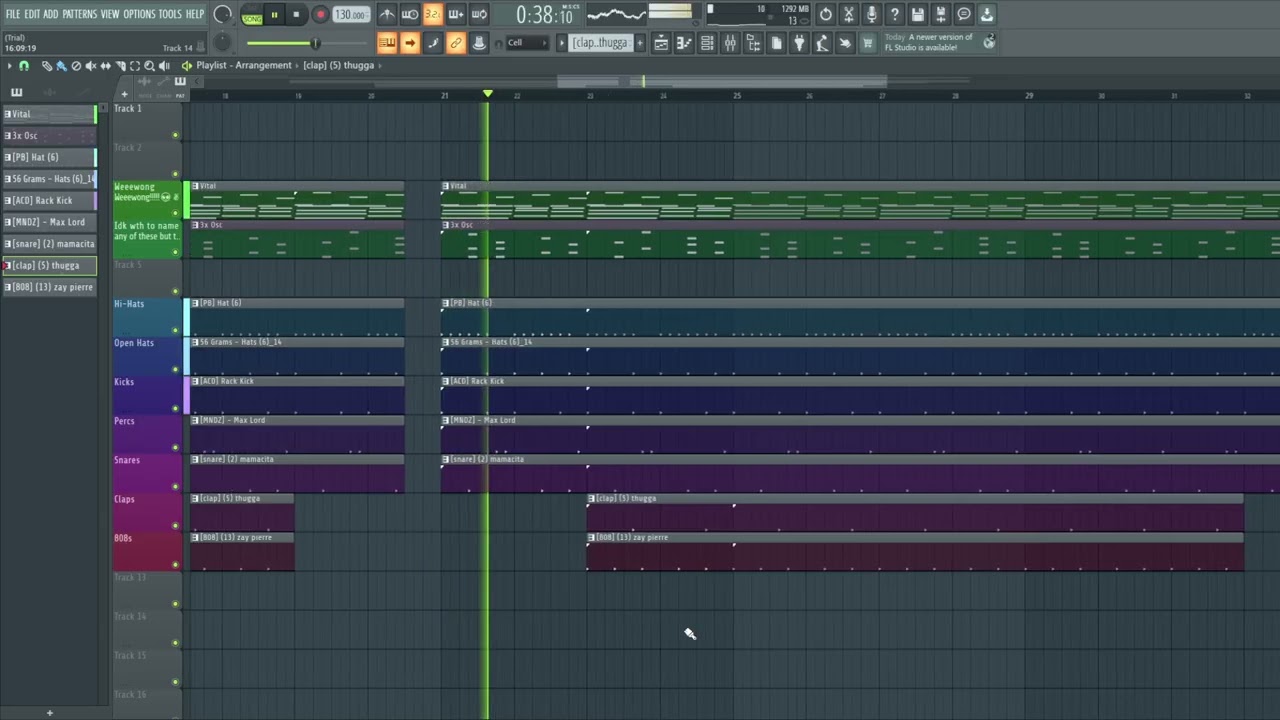Open the EDIT menu
Image resolution: width=1280 pixels, height=720 pixels.
click(x=32, y=14)
